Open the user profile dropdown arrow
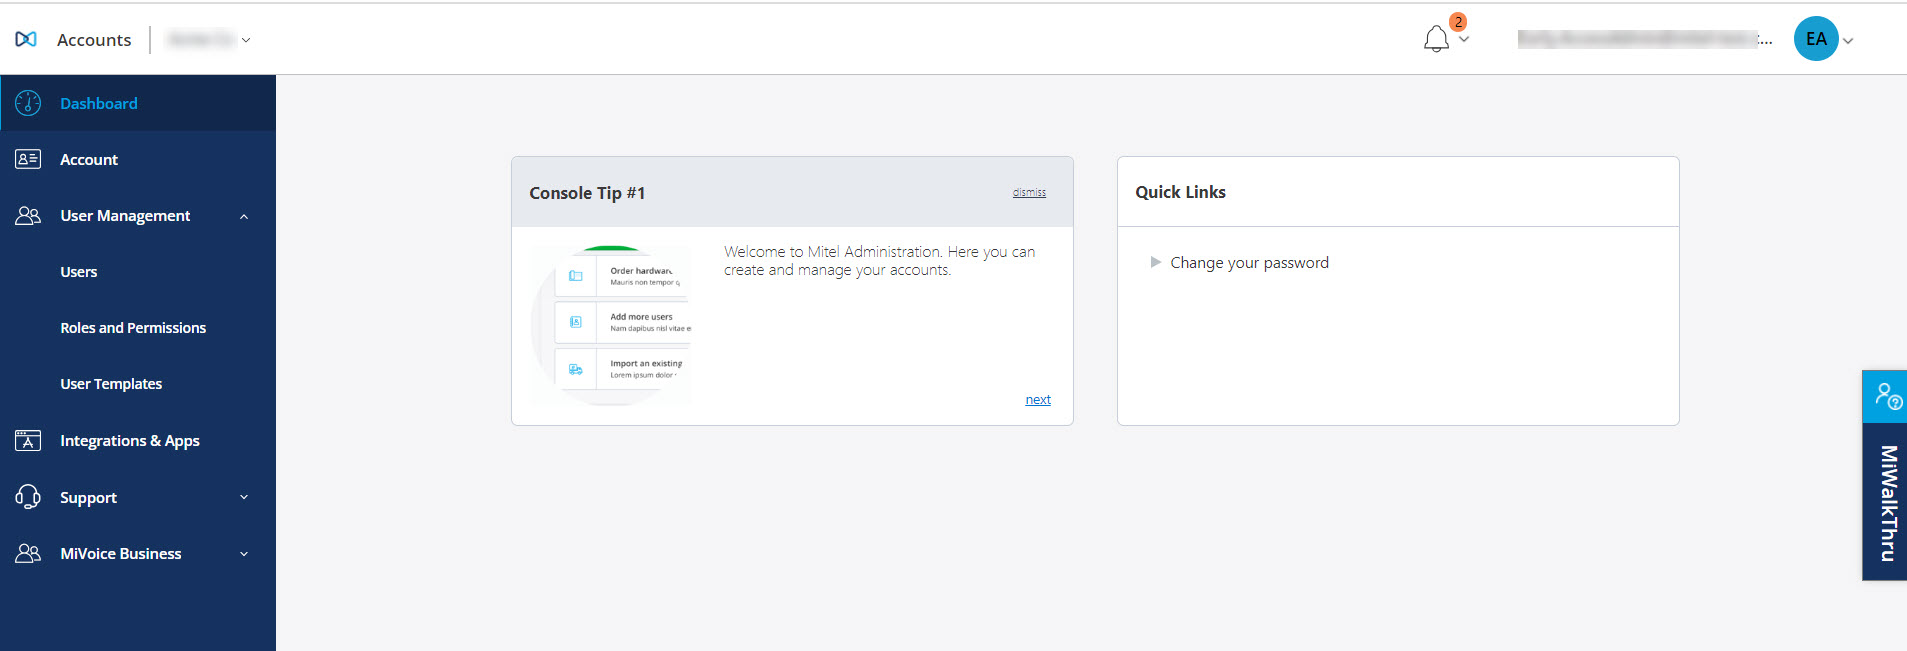Screen dimensions: 1907x651 point(1848,41)
